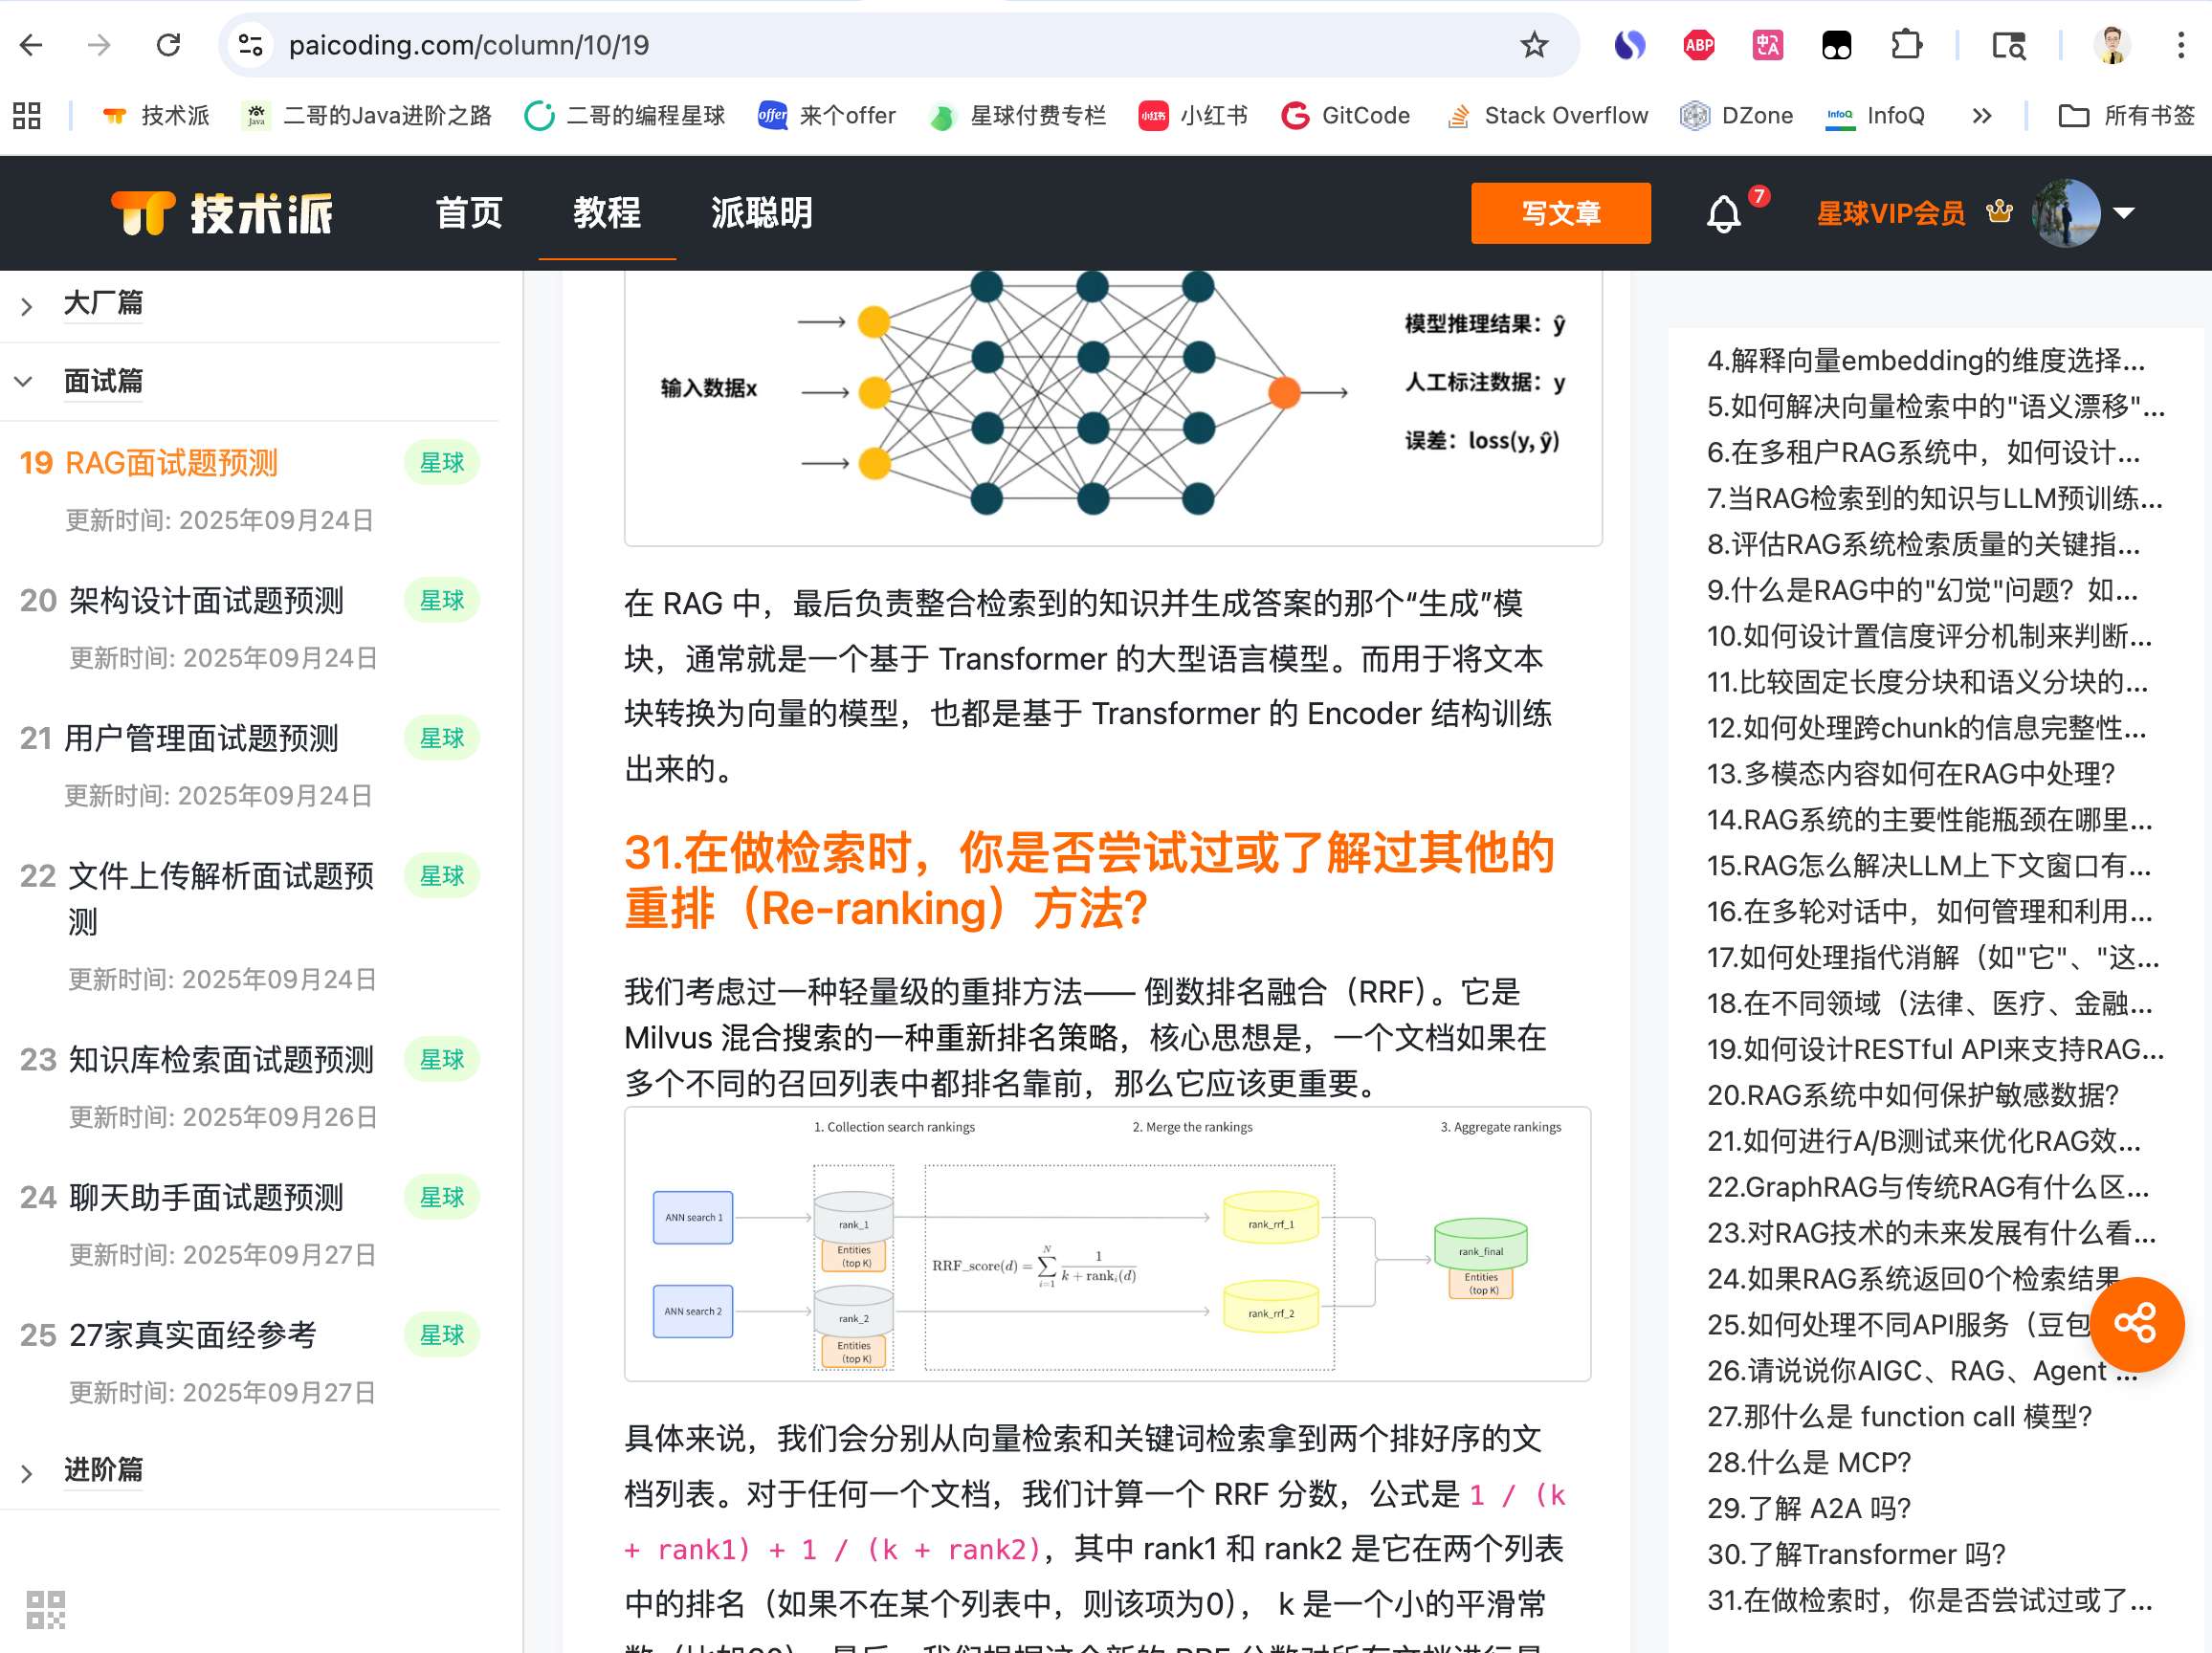The image size is (2212, 1653).
Task: Open the QR code icon at bottom left
Action: click(x=45, y=1609)
